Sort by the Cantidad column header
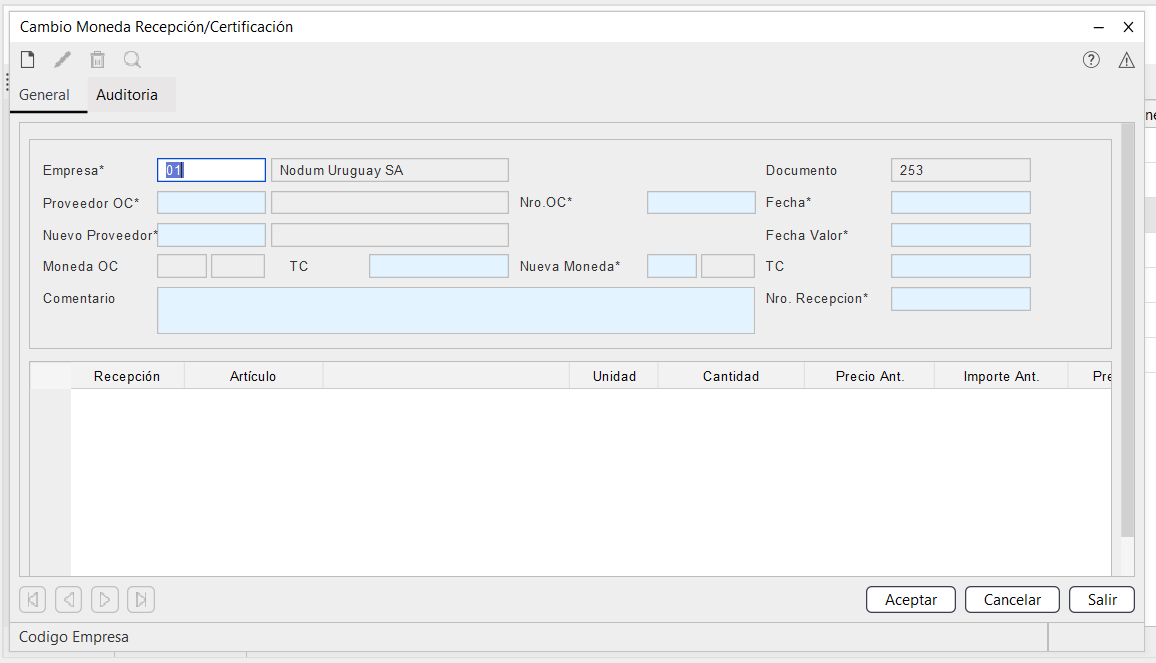Screen dimensions: 1156x663 731,377
